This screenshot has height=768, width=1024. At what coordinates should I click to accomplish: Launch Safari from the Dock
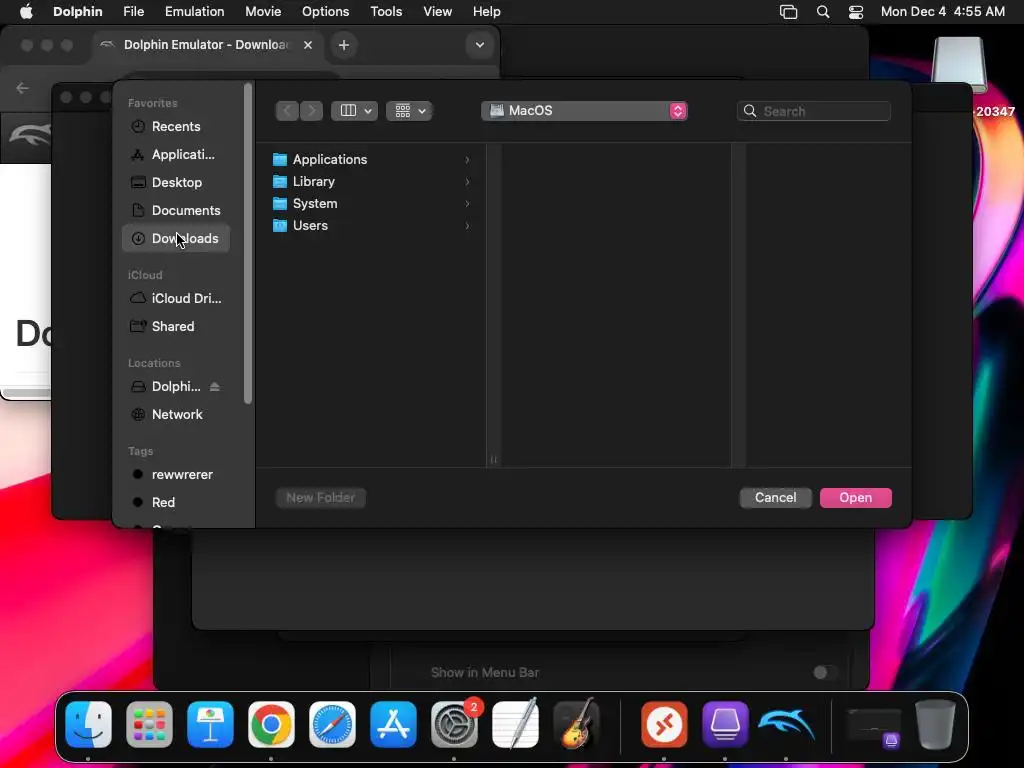pos(332,725)
